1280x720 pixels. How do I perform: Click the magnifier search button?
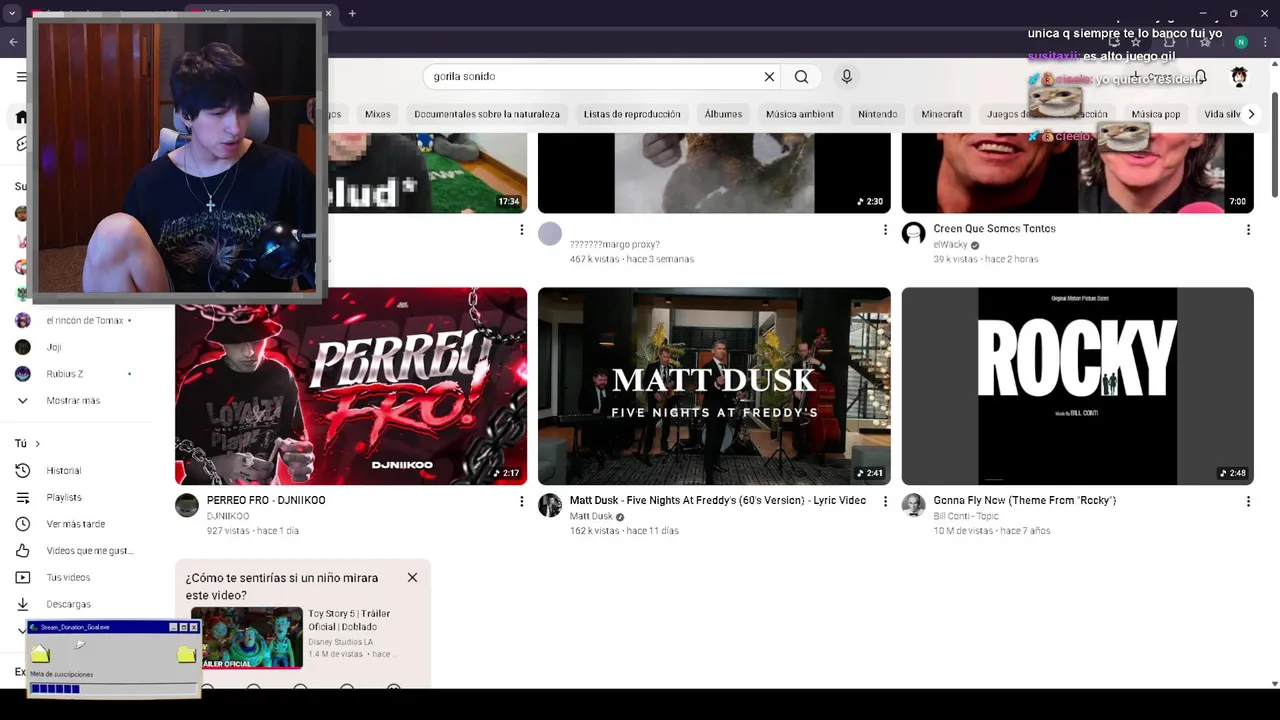(801, 77)
